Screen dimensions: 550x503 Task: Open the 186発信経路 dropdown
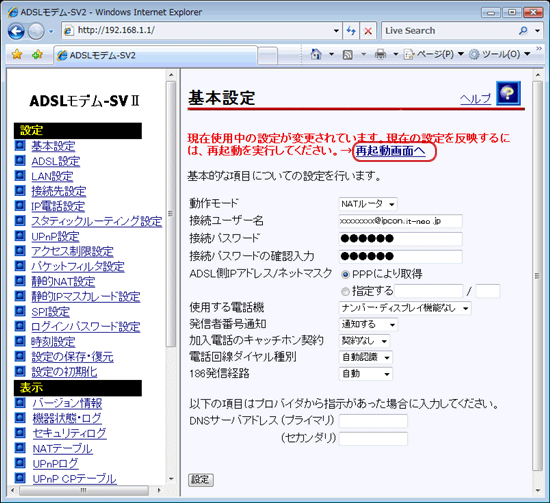point(365,374)
